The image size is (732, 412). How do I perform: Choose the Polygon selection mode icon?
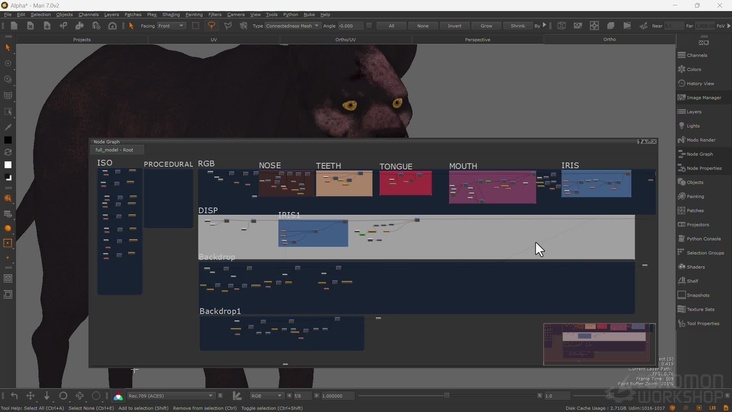(227, 26)
